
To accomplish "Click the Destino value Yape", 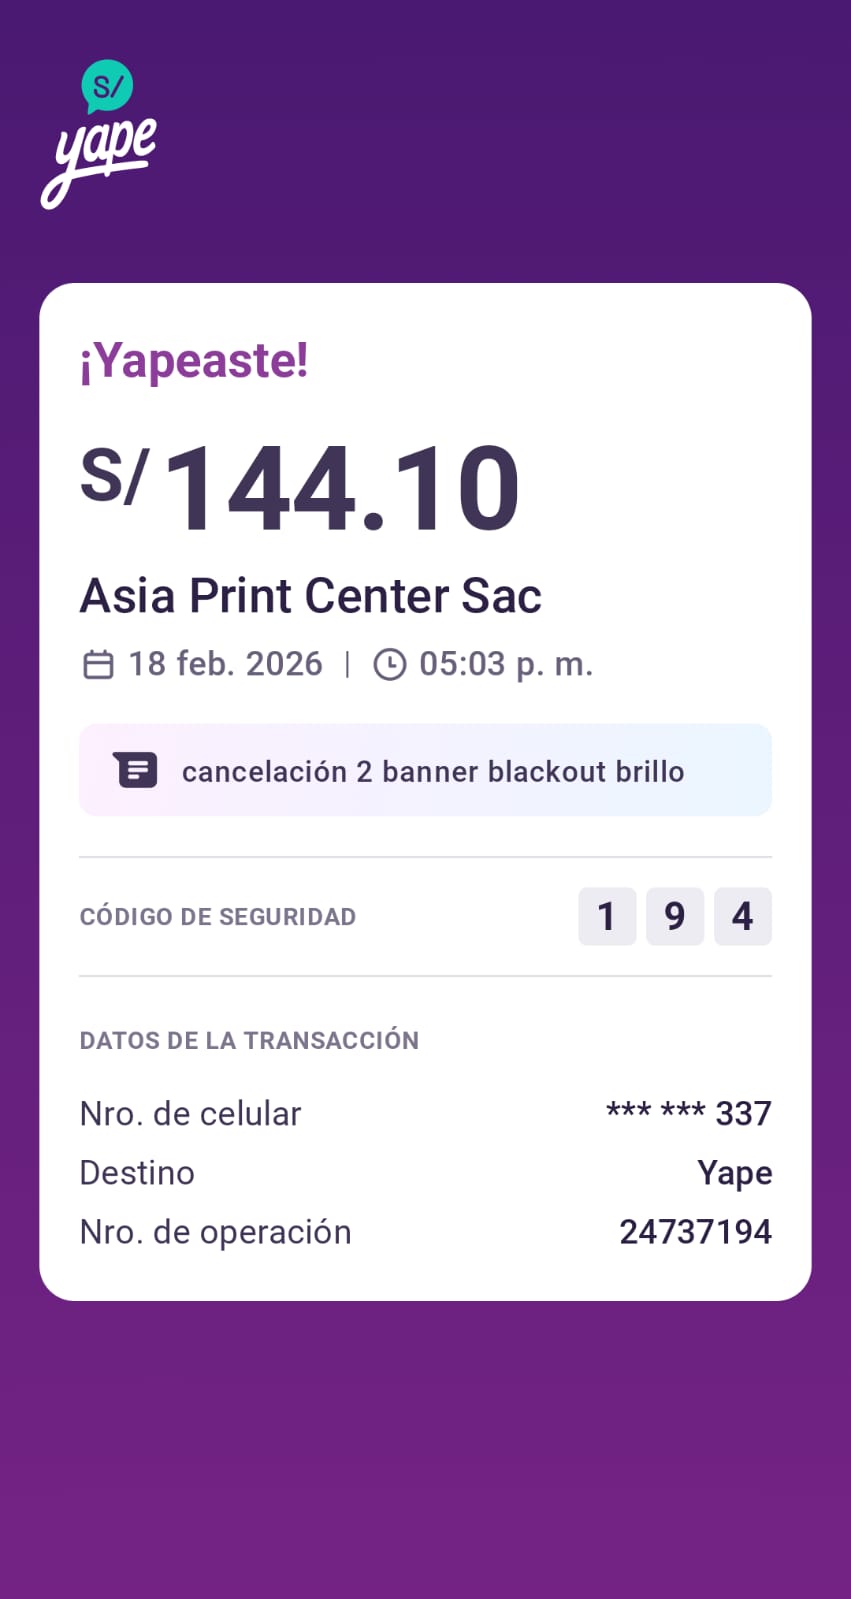I will tap(734, 1173).
